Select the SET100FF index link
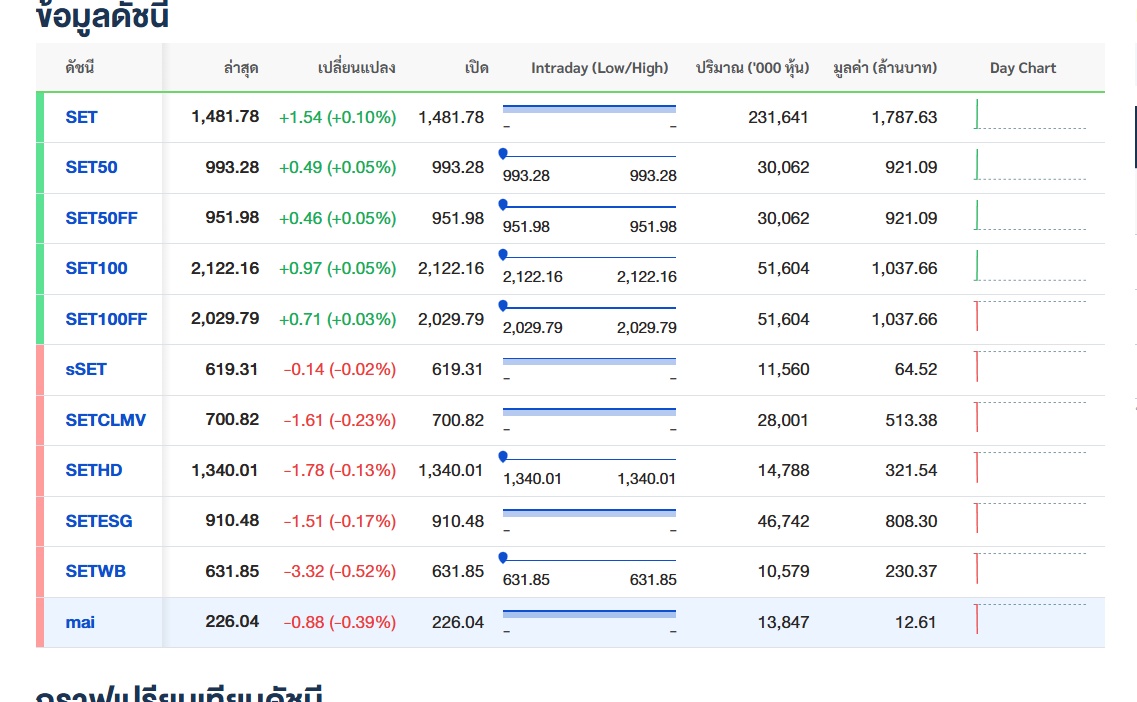The width and height of the screenshot is (1137, 702). 106,319
